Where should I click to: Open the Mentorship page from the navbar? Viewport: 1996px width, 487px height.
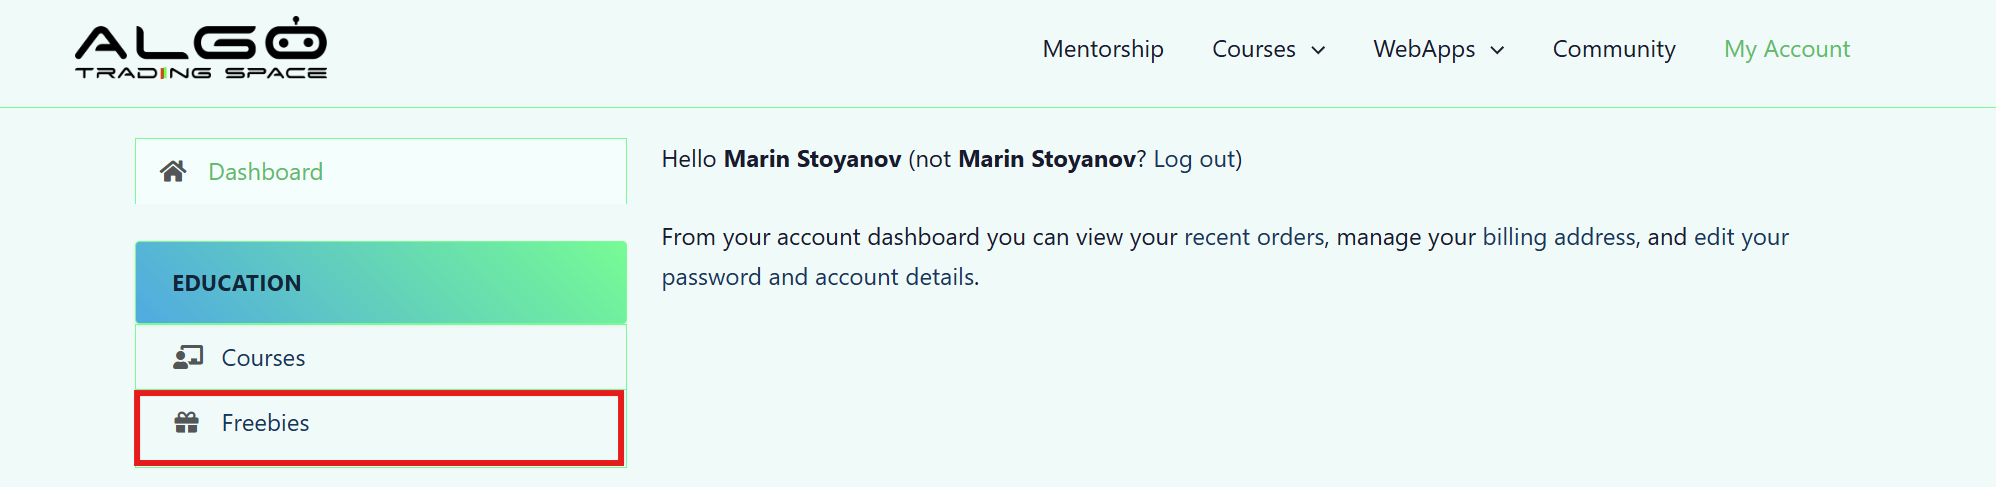(1103, 49)
